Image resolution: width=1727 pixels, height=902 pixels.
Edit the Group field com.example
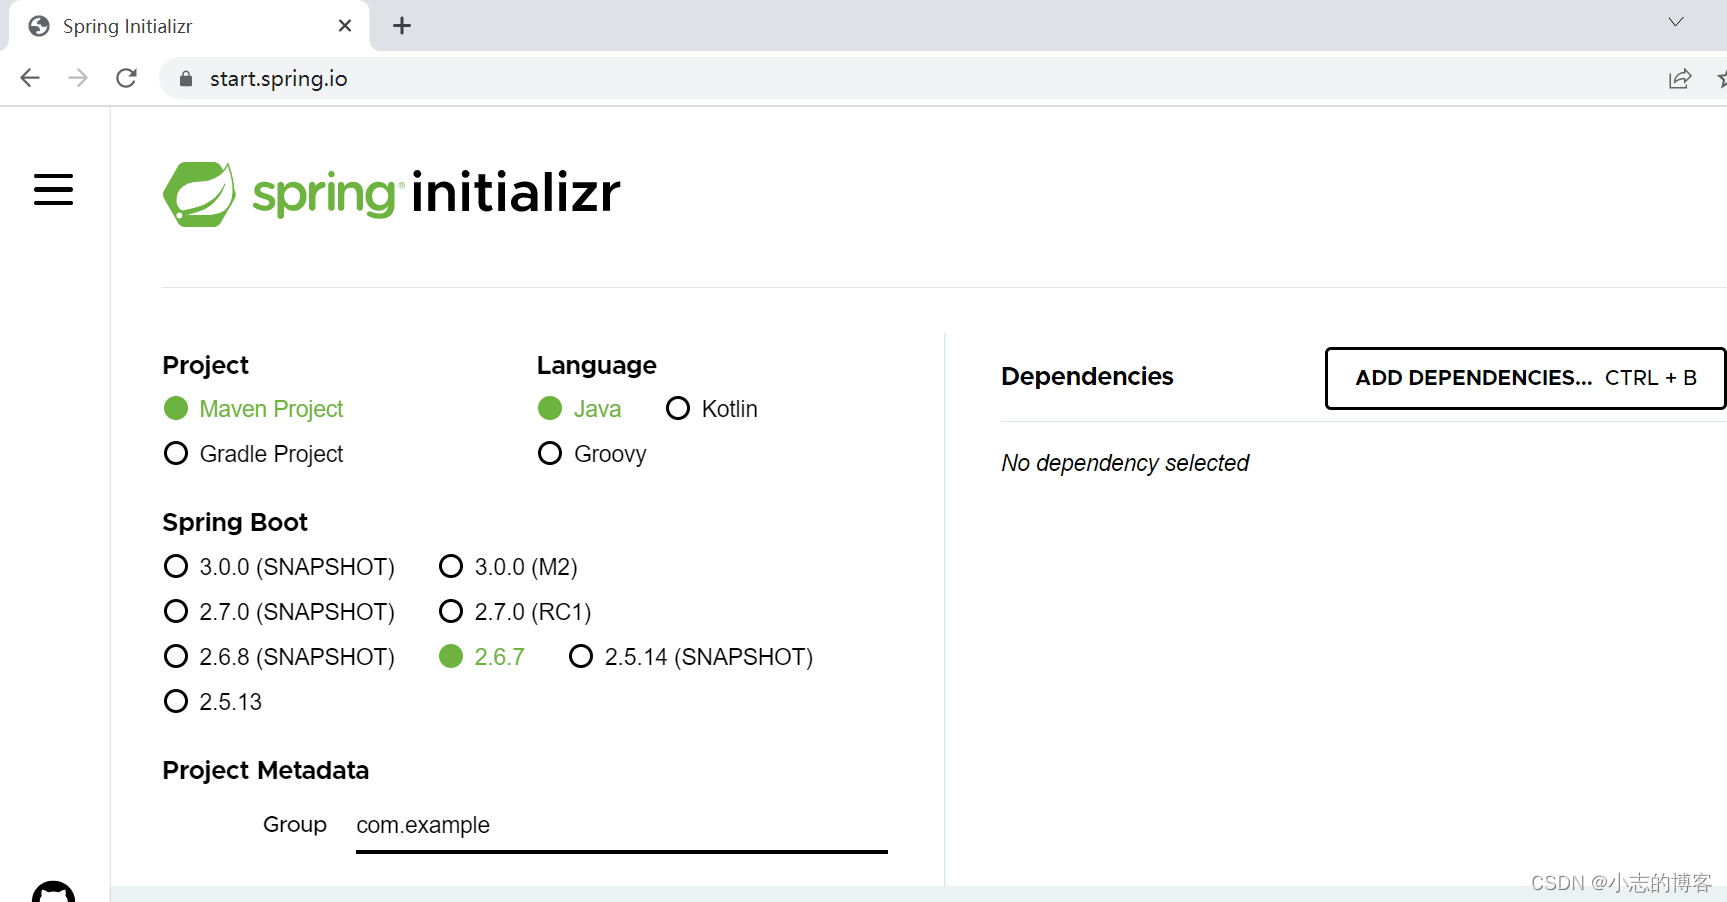pos(621,826)
